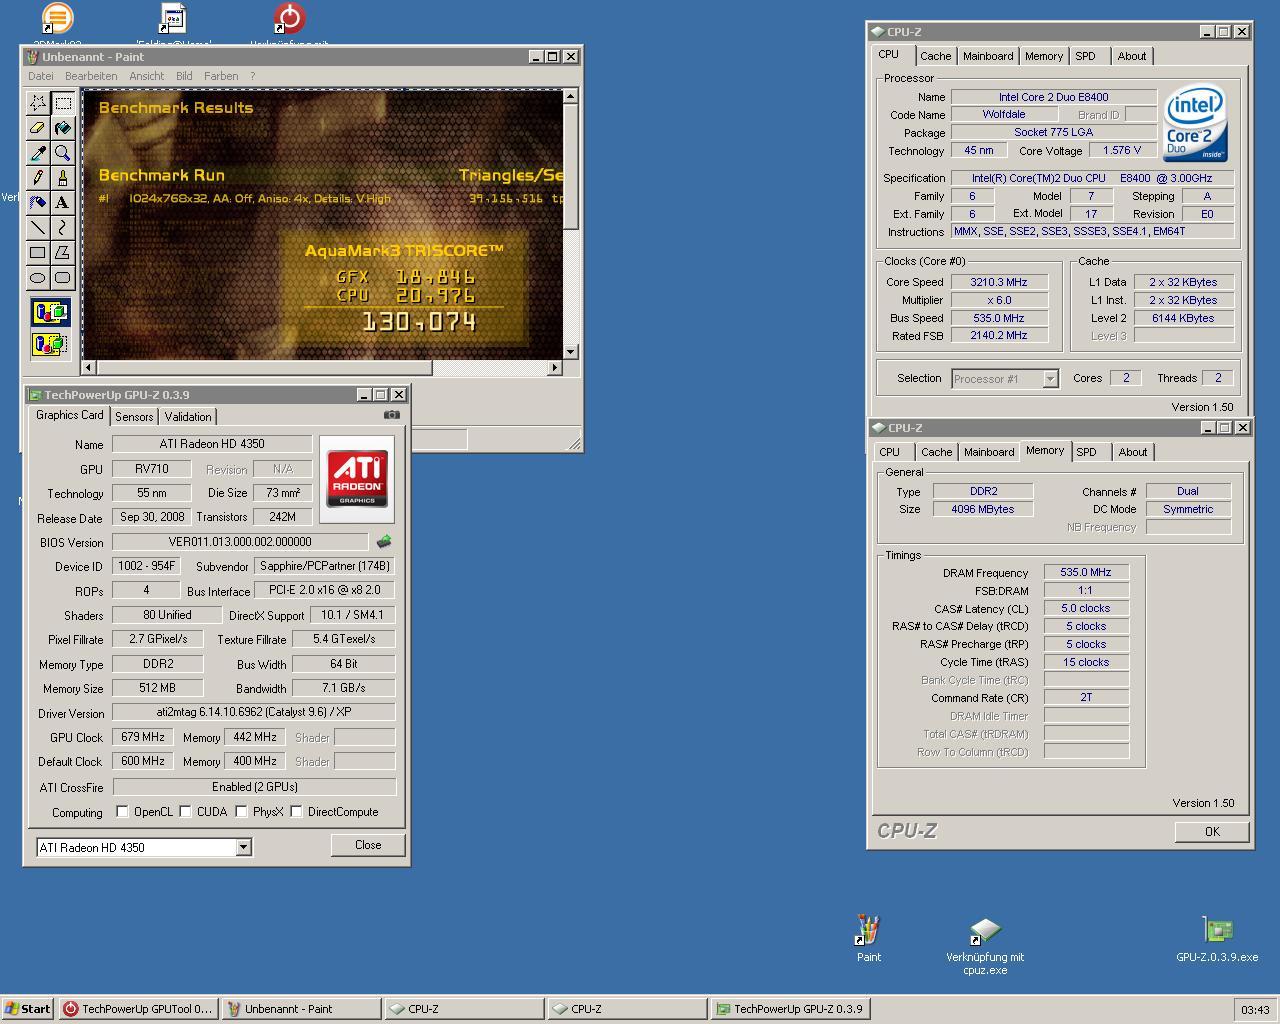
Task: Select the rectangular select tool in Paint
Action: (63, 103)
